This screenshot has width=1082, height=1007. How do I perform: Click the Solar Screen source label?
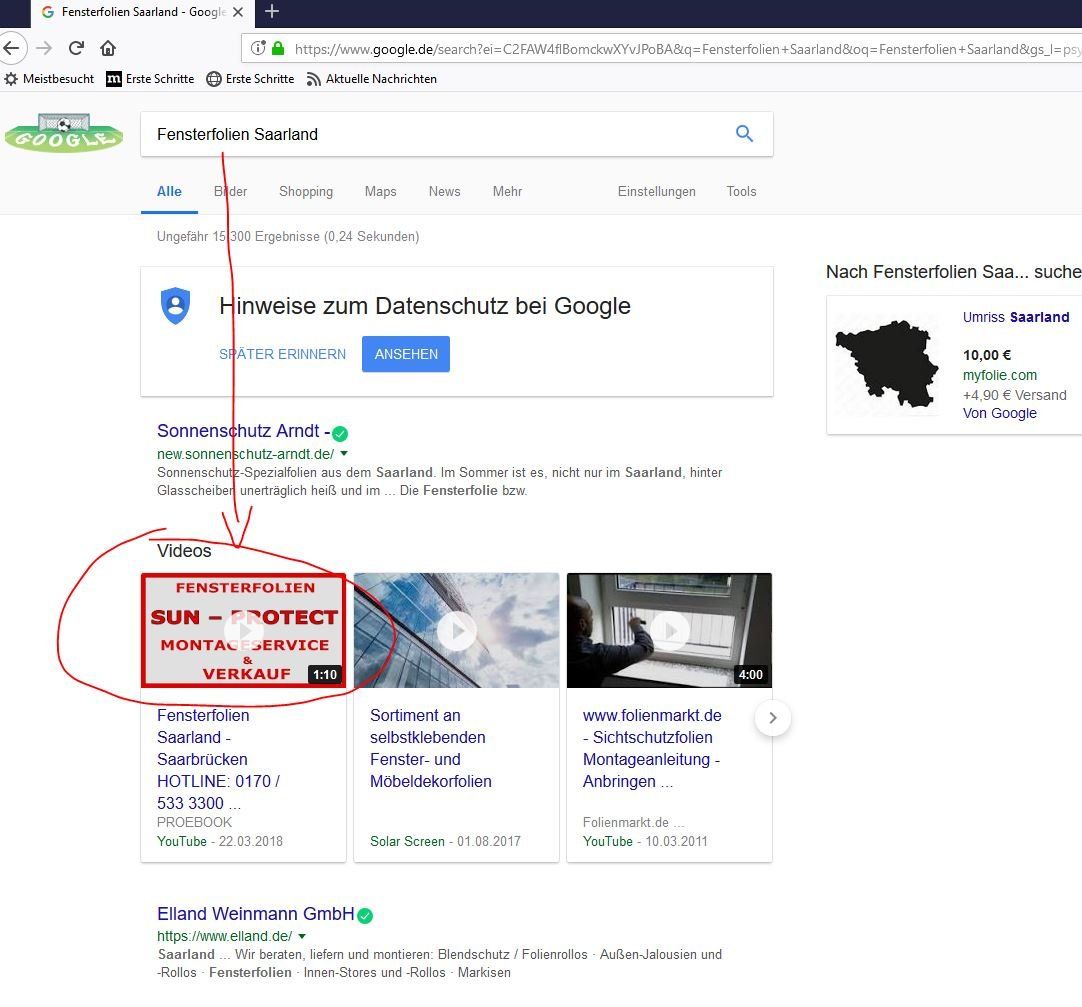[407, 841]
